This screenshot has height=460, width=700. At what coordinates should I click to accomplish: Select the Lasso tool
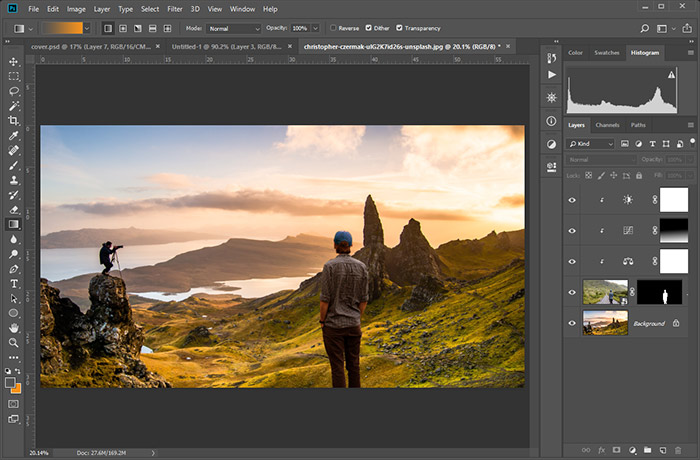tap(14, 91)
